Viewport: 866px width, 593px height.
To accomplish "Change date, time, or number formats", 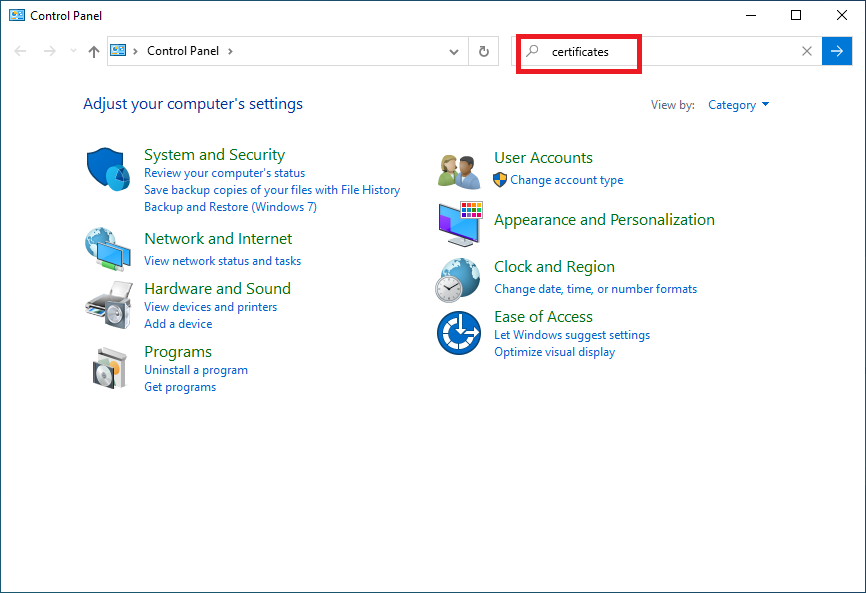I will [x=595, y=289].
